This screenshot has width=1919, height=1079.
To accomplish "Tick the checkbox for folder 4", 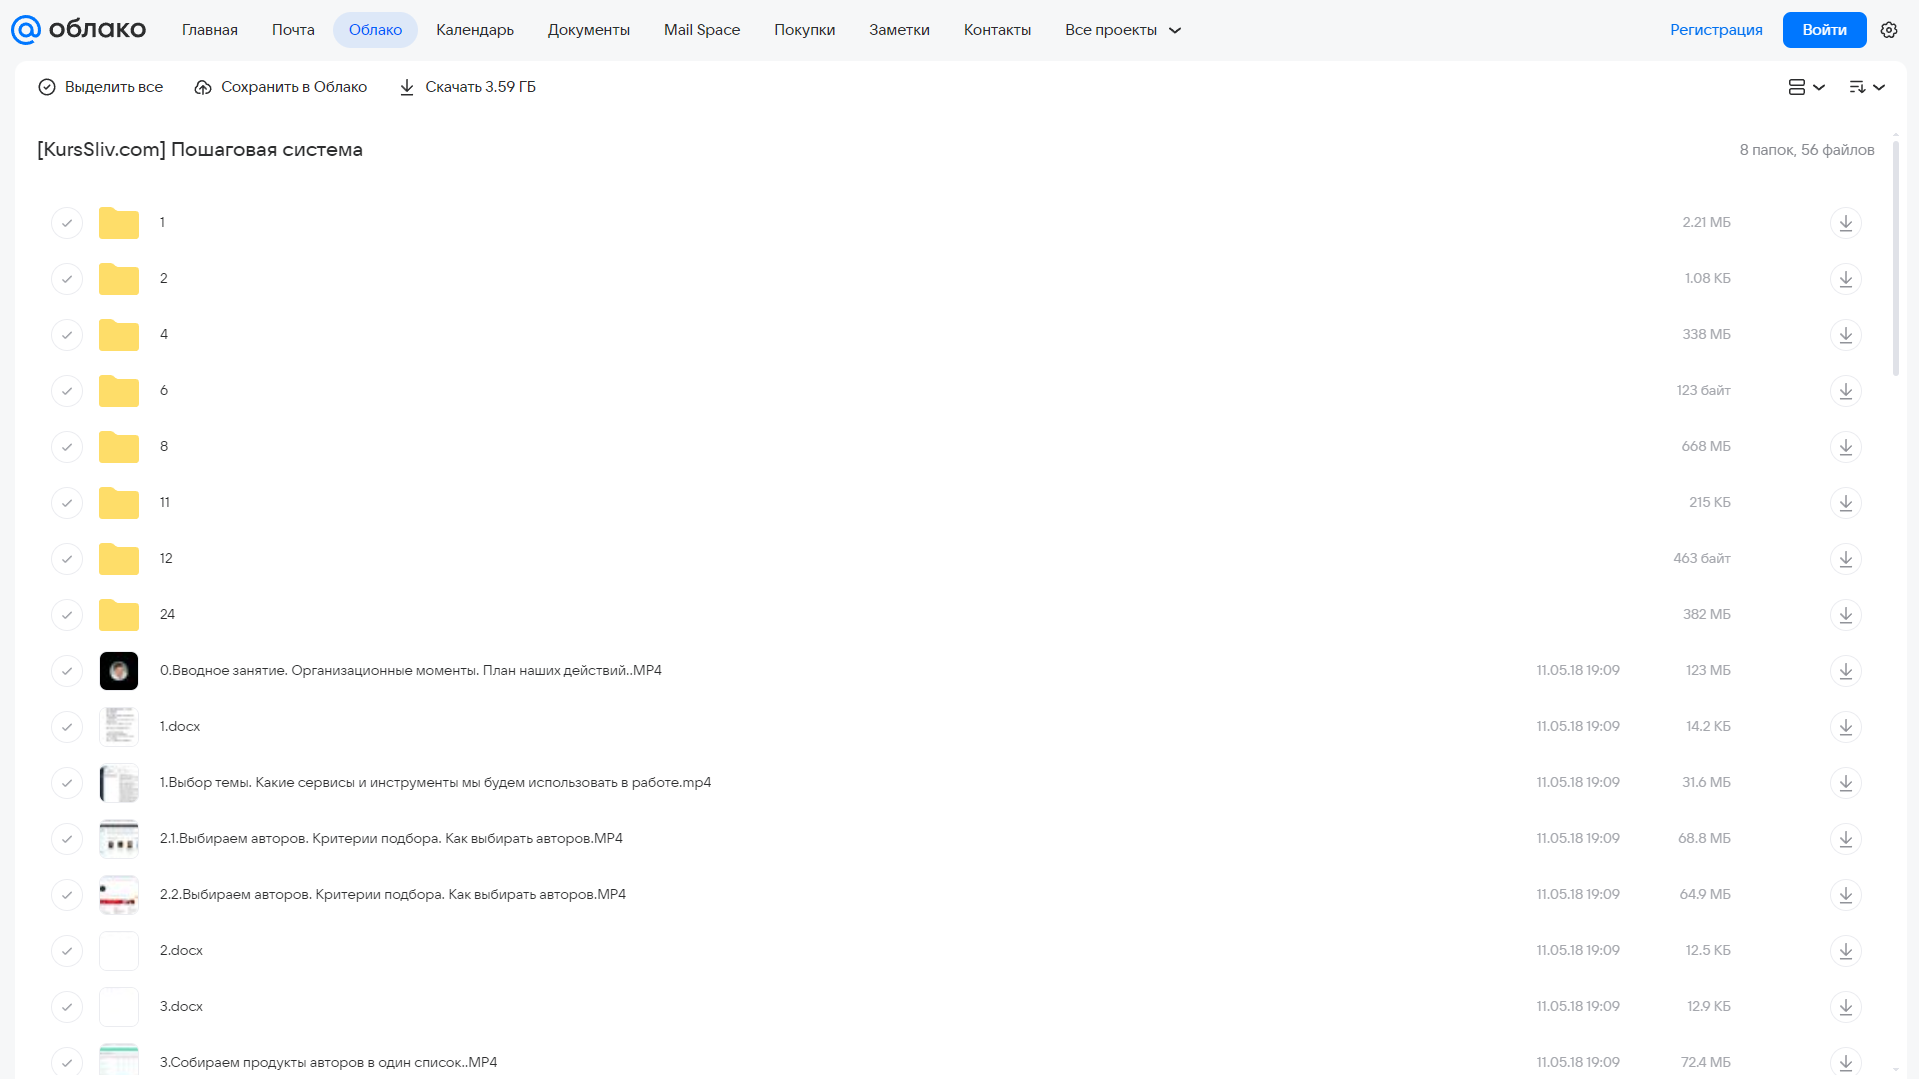I will [67, 334].
